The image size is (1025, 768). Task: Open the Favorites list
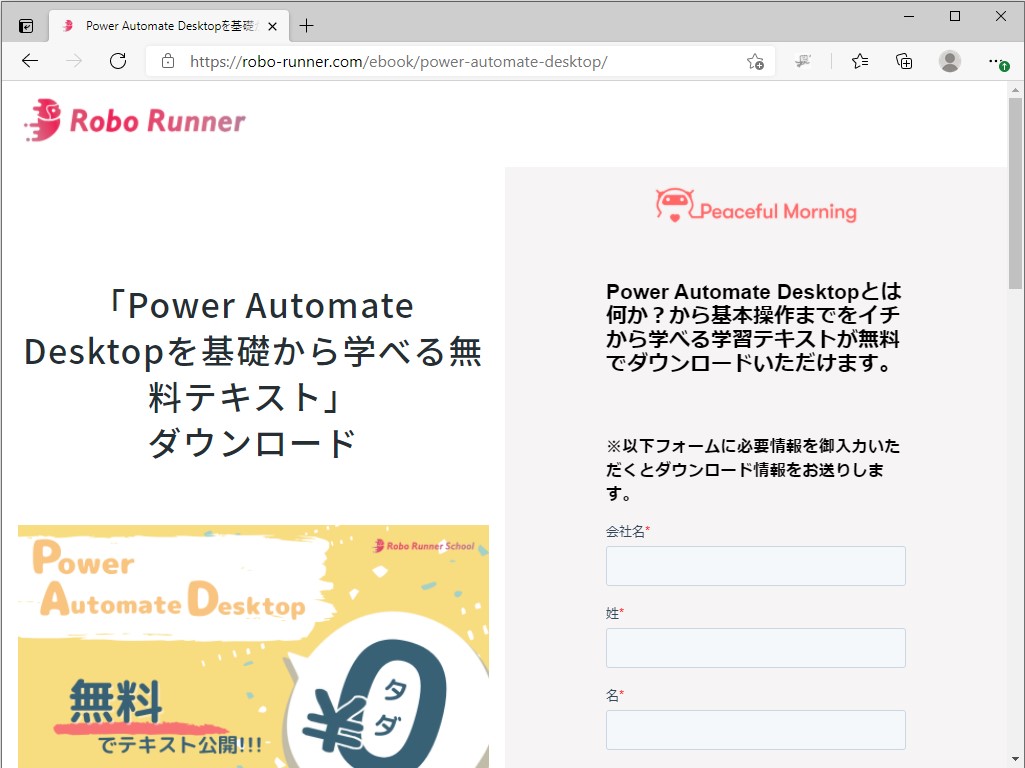tap(860, 61)
